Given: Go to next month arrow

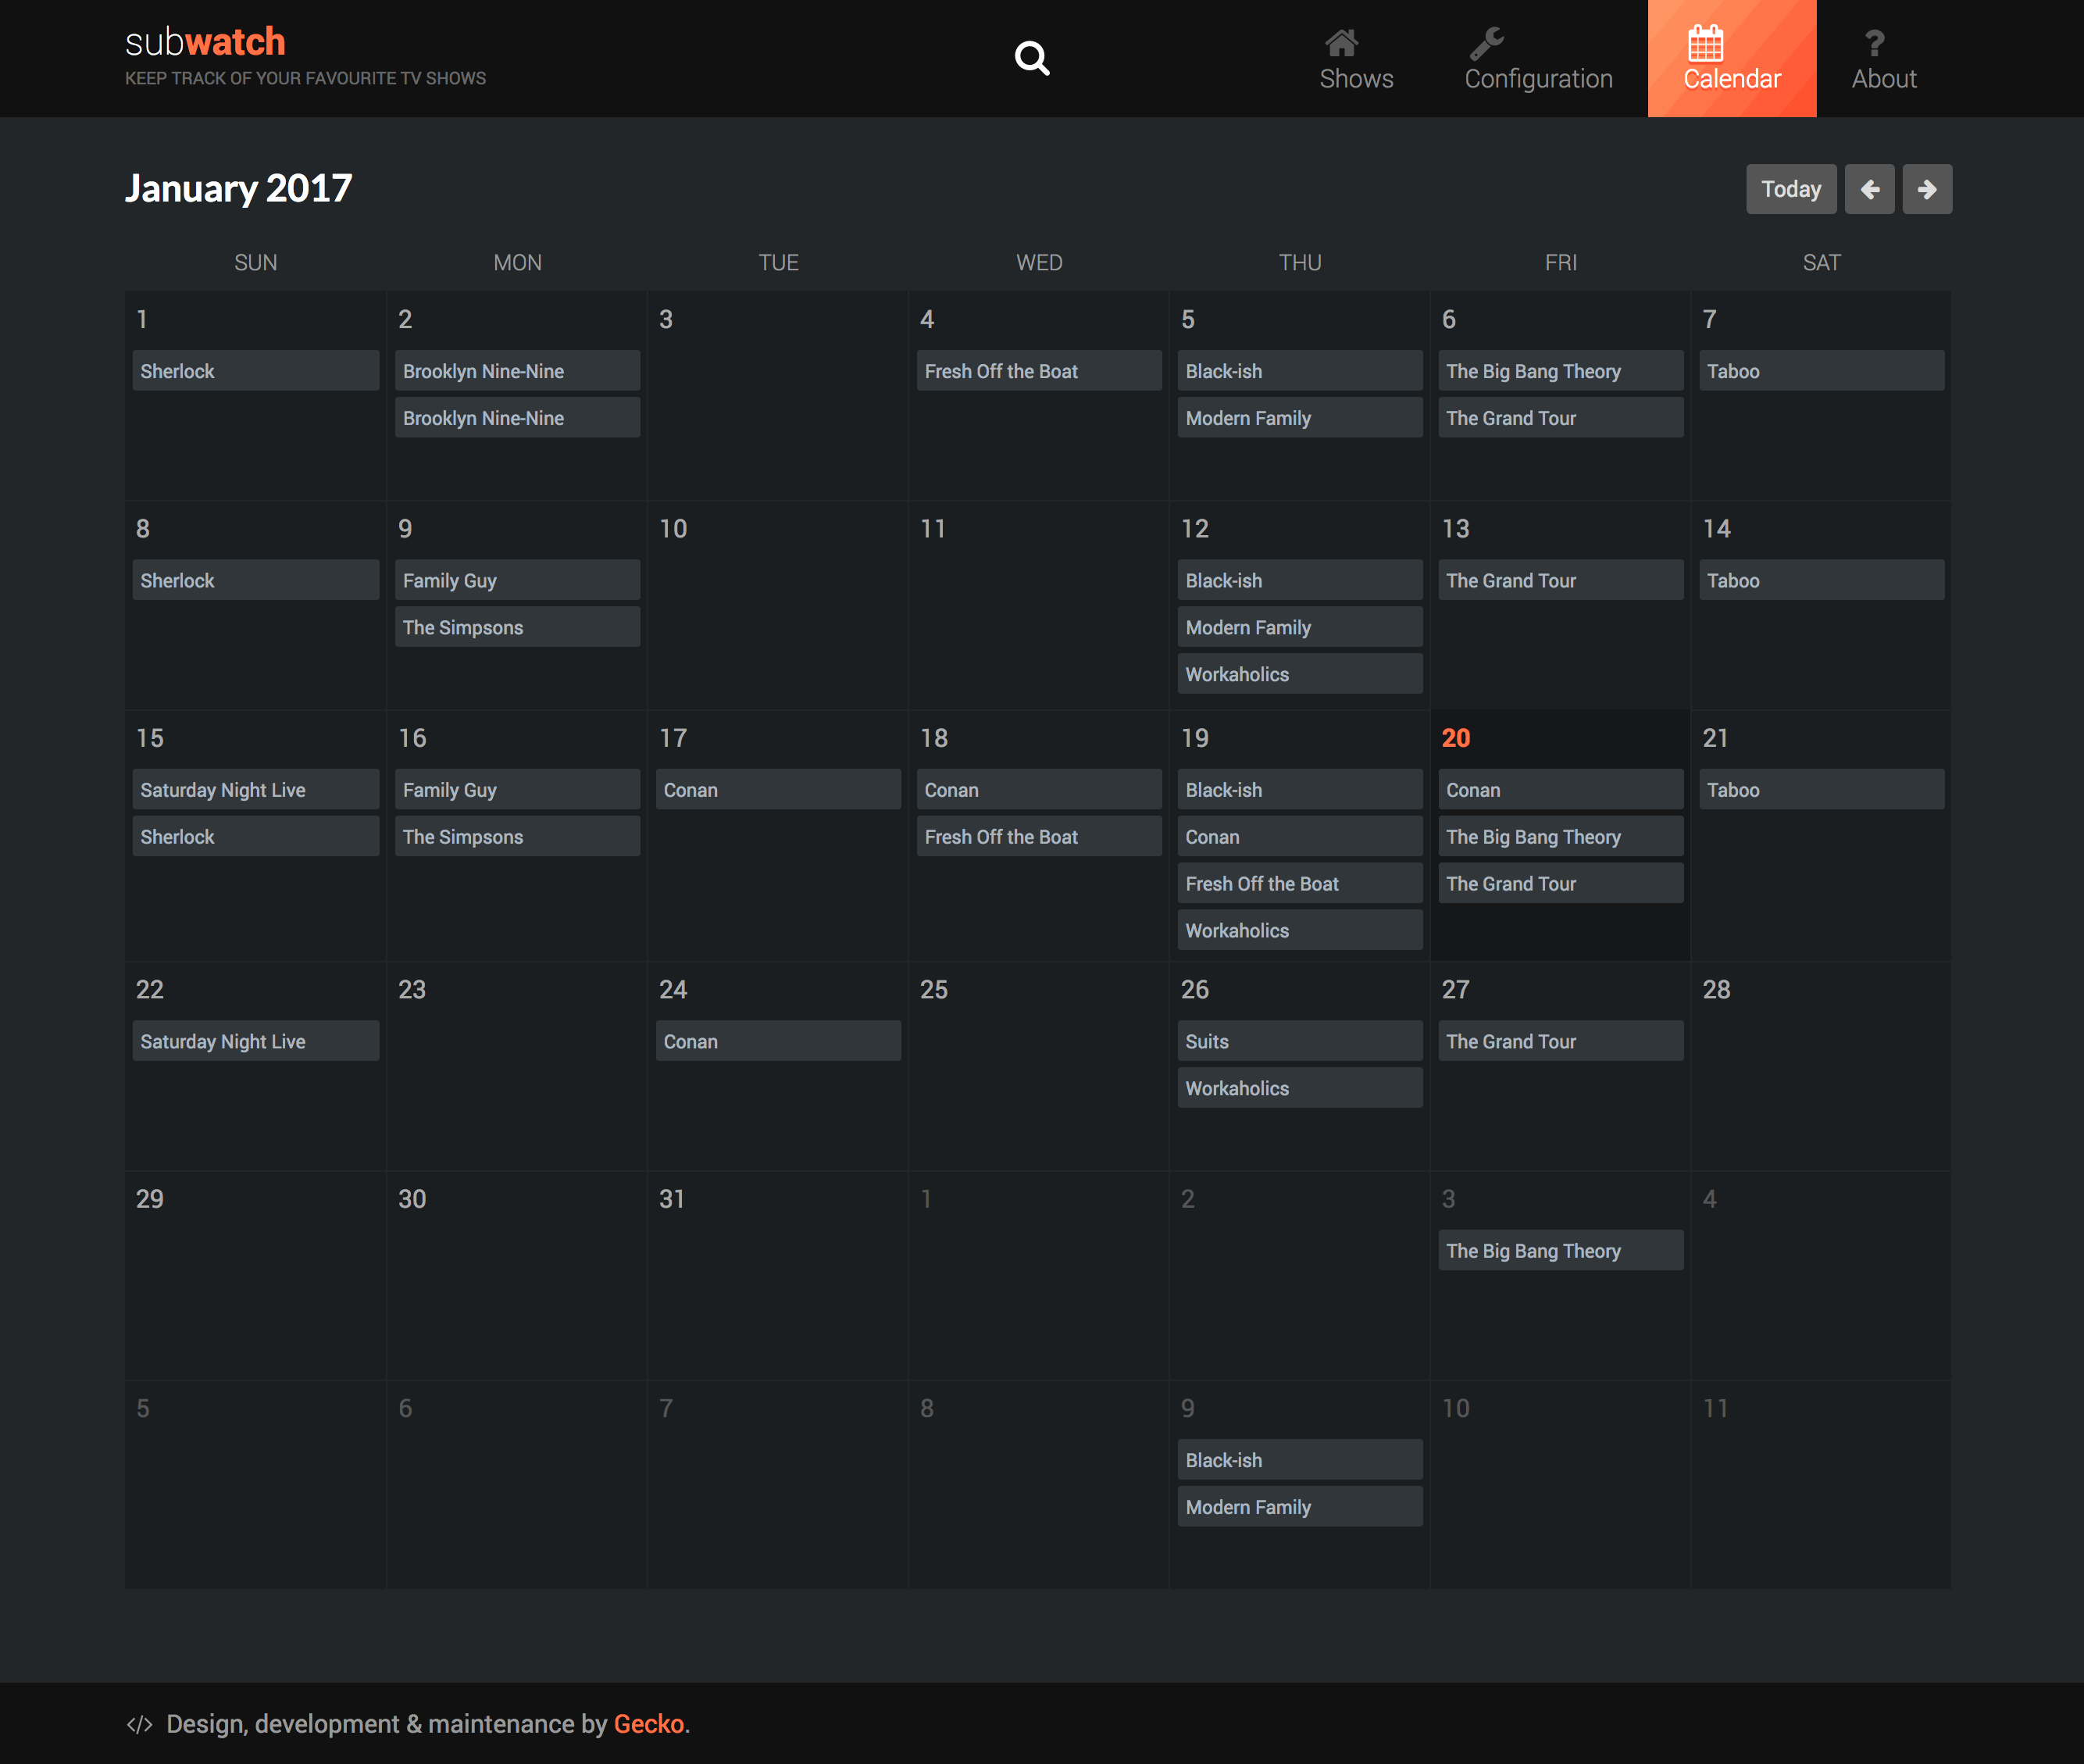Looking at the screenshot, I should coord(1927,189).
